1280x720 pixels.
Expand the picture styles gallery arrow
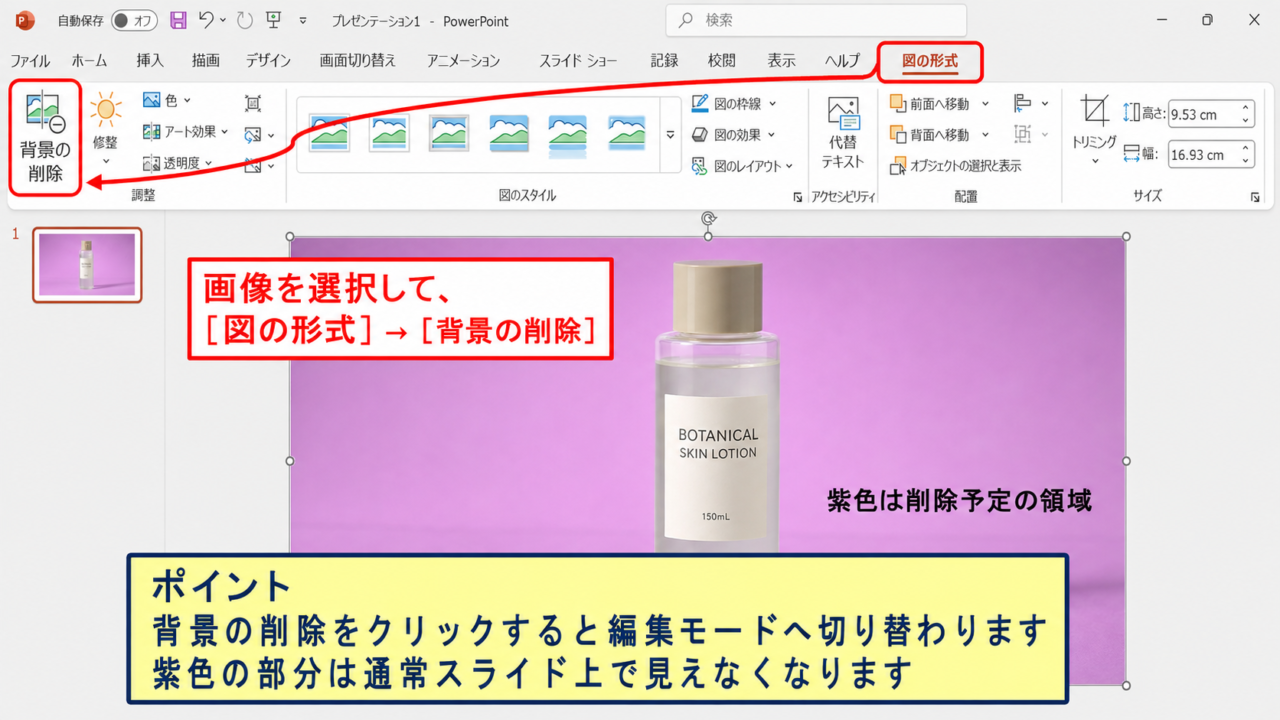click(x=670, y=134)
